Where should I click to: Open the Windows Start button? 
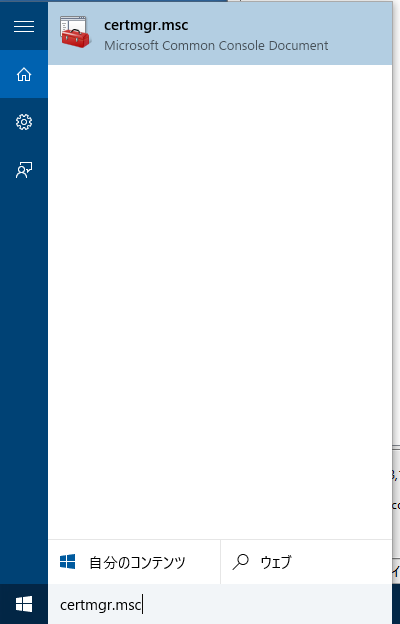pyautogui.click(x=24, y=604)
